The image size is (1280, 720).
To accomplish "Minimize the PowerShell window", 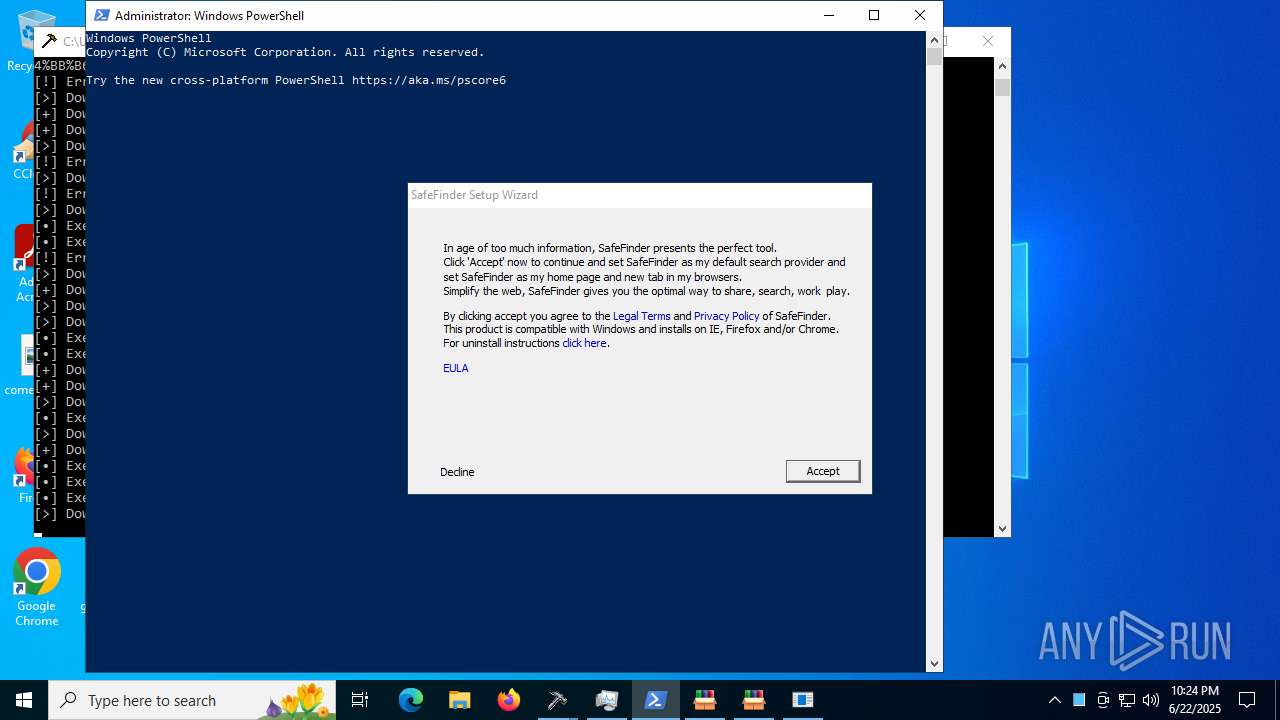I will point(828,15).
